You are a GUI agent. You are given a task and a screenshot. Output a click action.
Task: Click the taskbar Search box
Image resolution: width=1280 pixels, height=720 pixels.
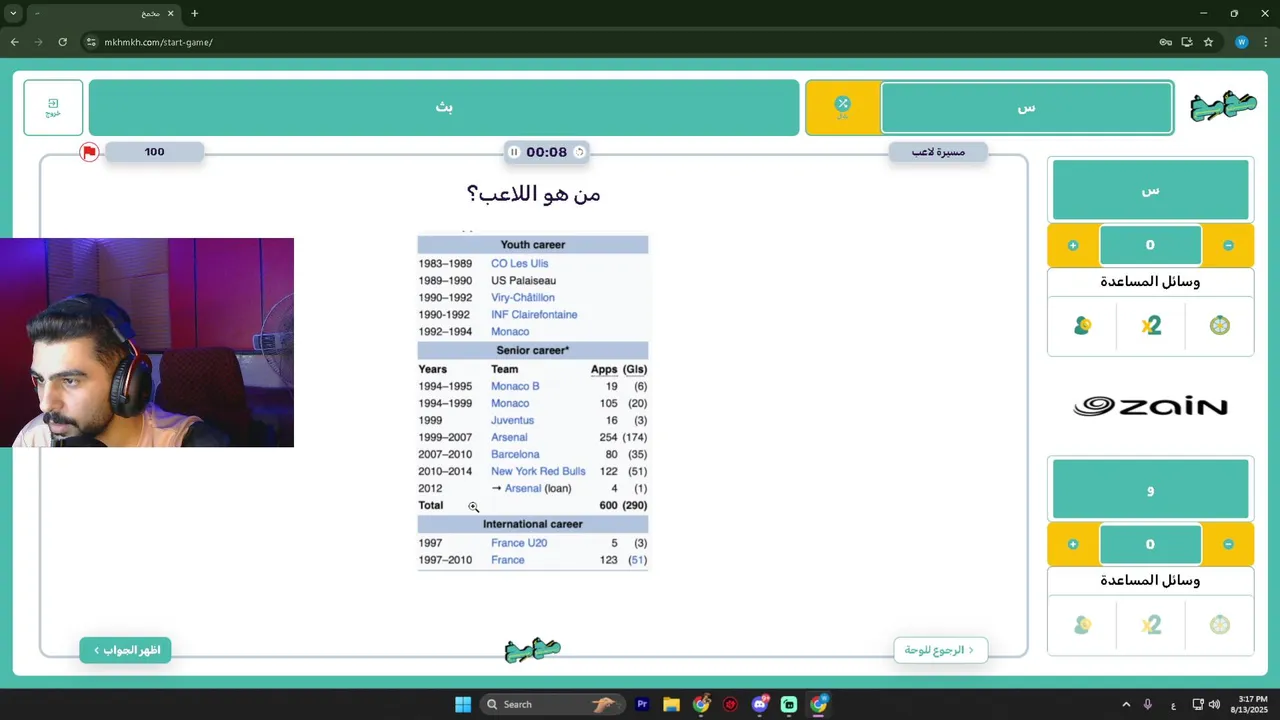click(x=552, y=704)
